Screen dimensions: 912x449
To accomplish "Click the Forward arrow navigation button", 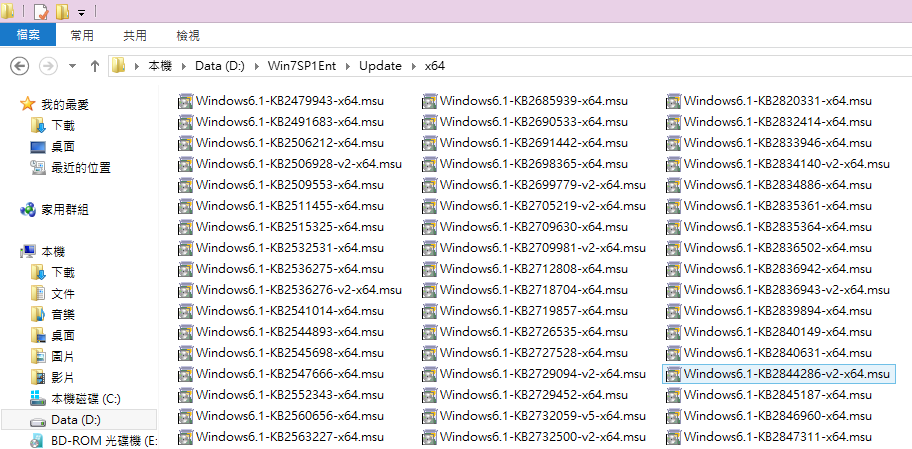I will pyautogui.click(x=48, y=66).
